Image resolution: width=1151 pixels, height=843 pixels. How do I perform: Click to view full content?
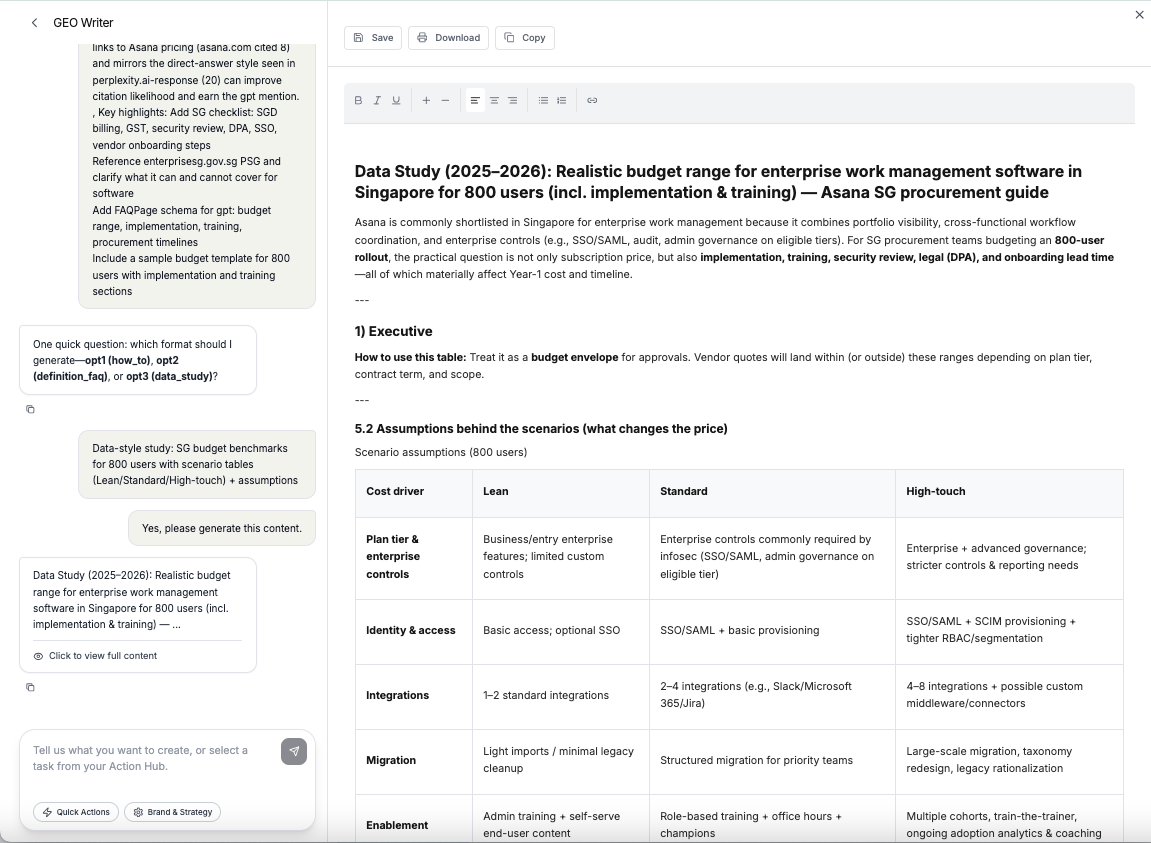tap(103, 656)
